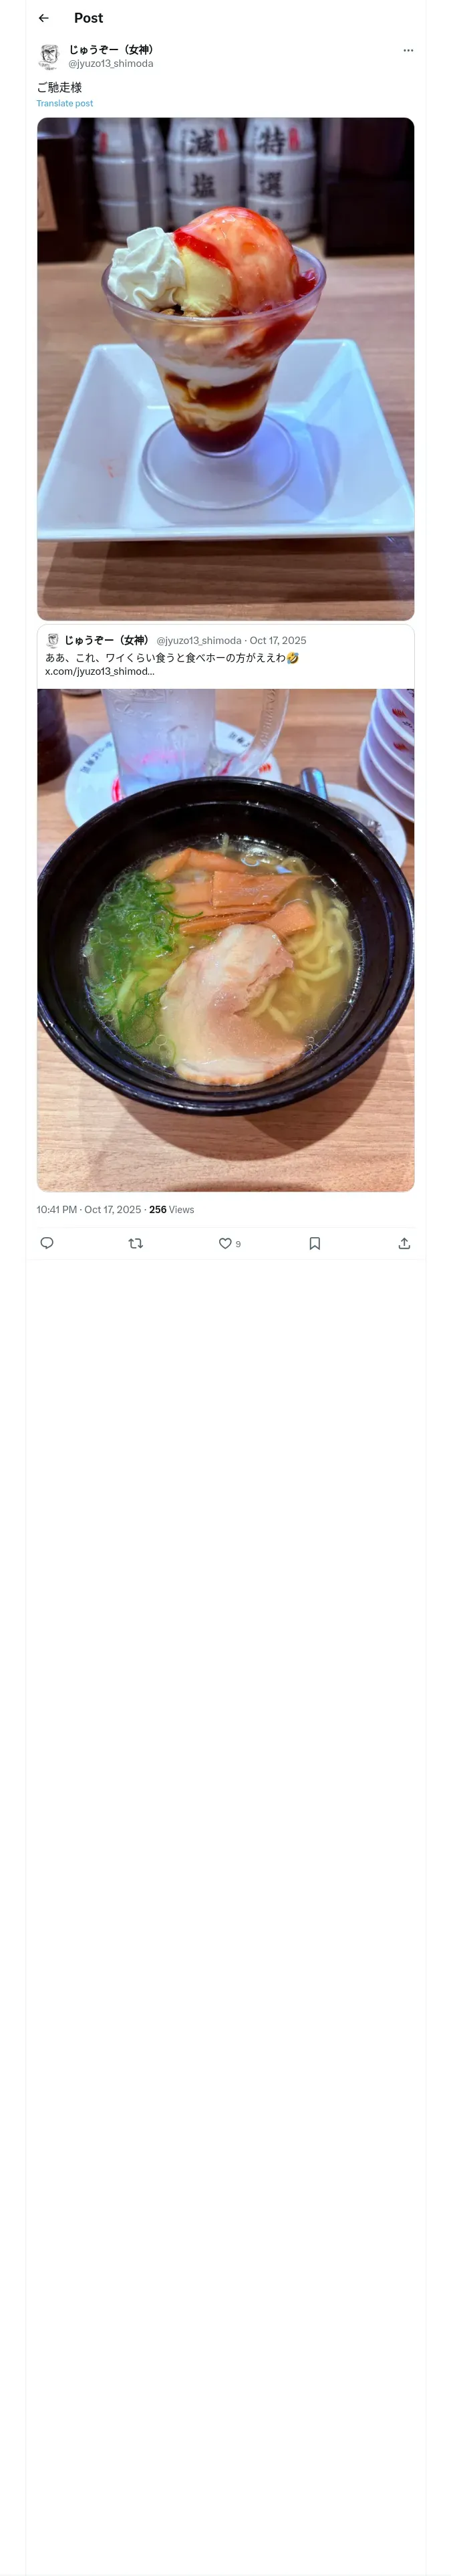Click the author's profile avatar
The height and width of the screenshot is (2576, 451).
pyautogui.click(x=49, y=56)
